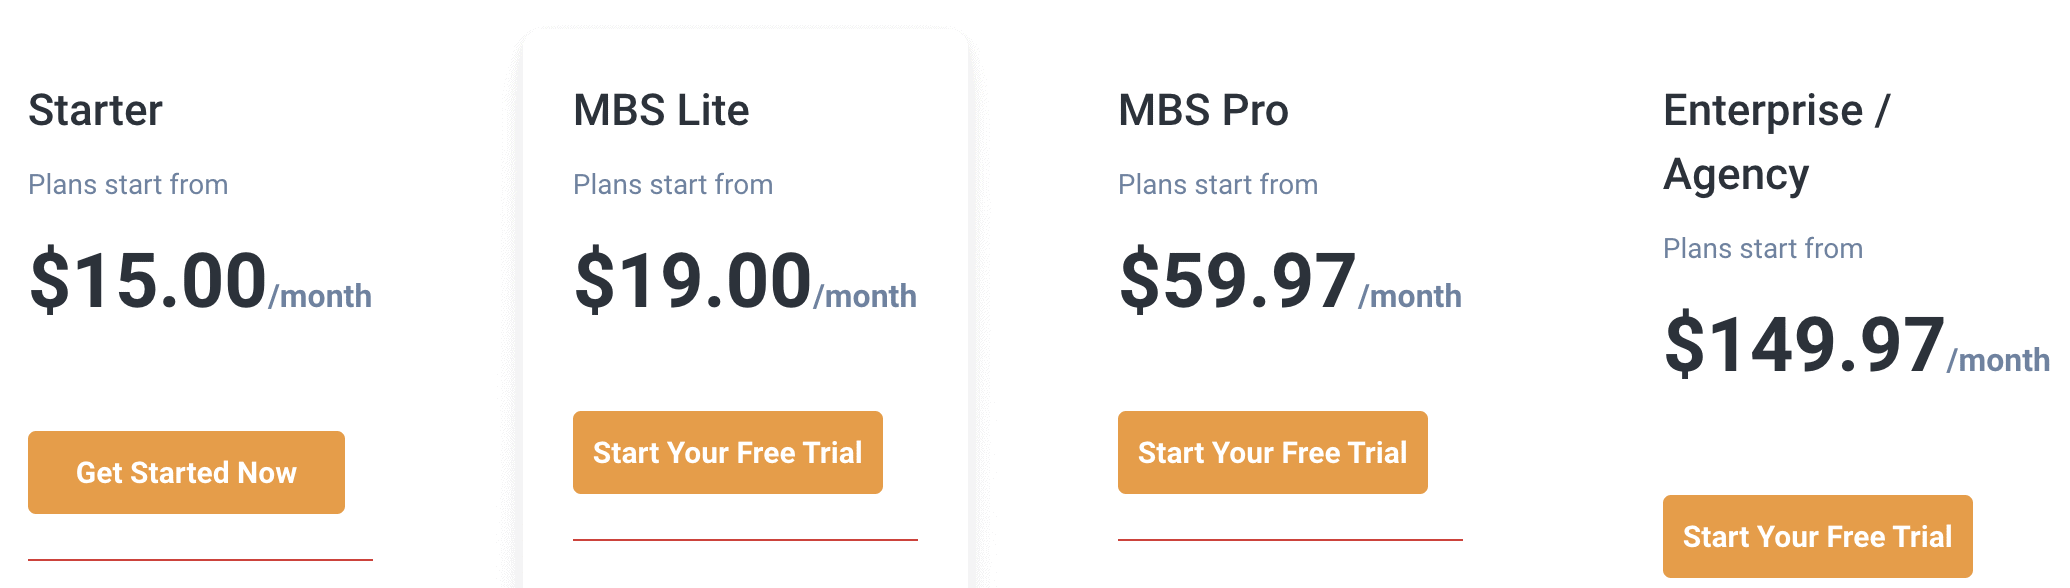Start the Enterprise / Agency free trial
This screenshot has height=588, width=2070.
point(1817,536)
